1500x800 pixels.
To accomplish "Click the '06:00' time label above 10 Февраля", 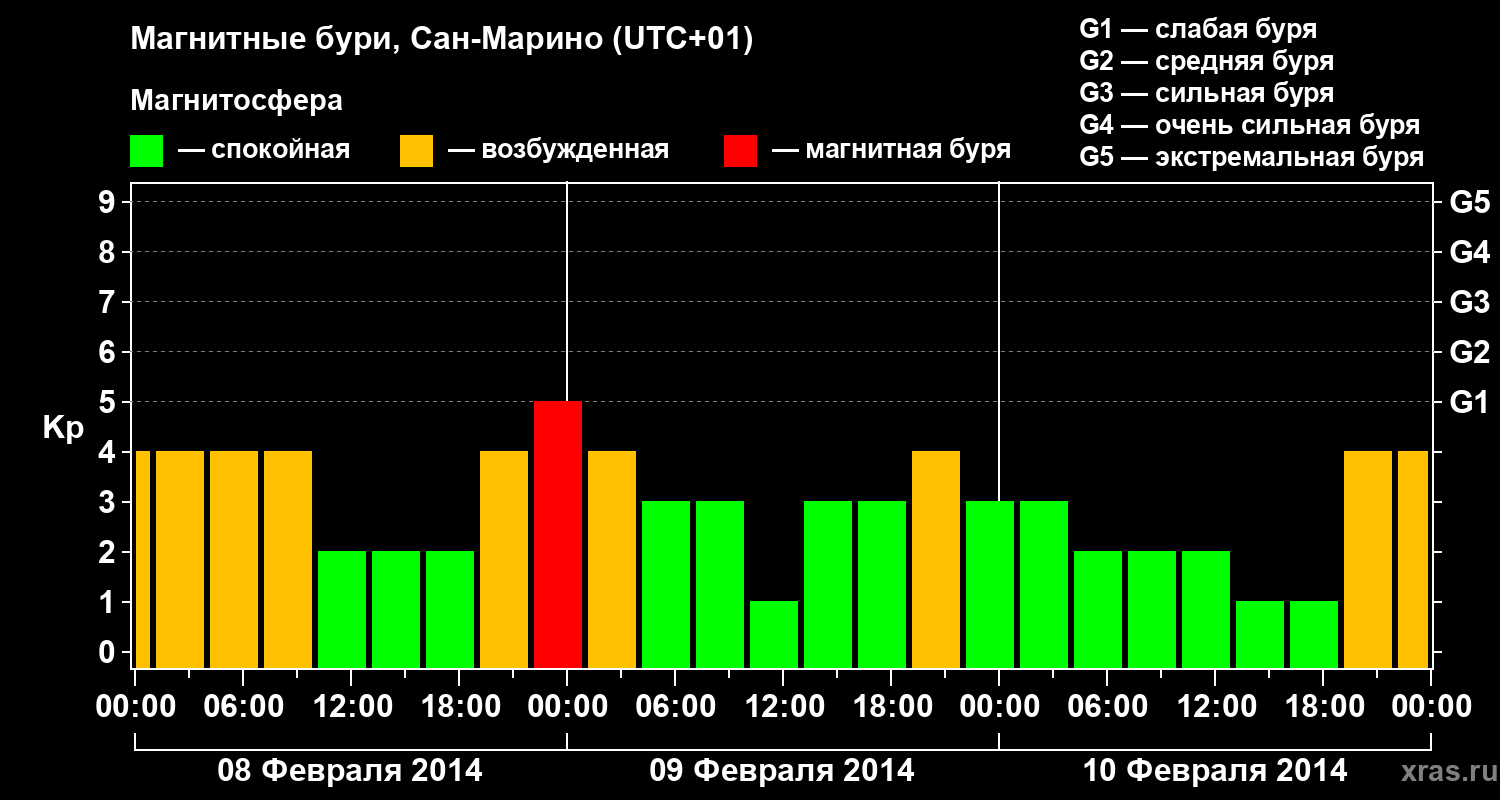I will (x=1107, y=706).
